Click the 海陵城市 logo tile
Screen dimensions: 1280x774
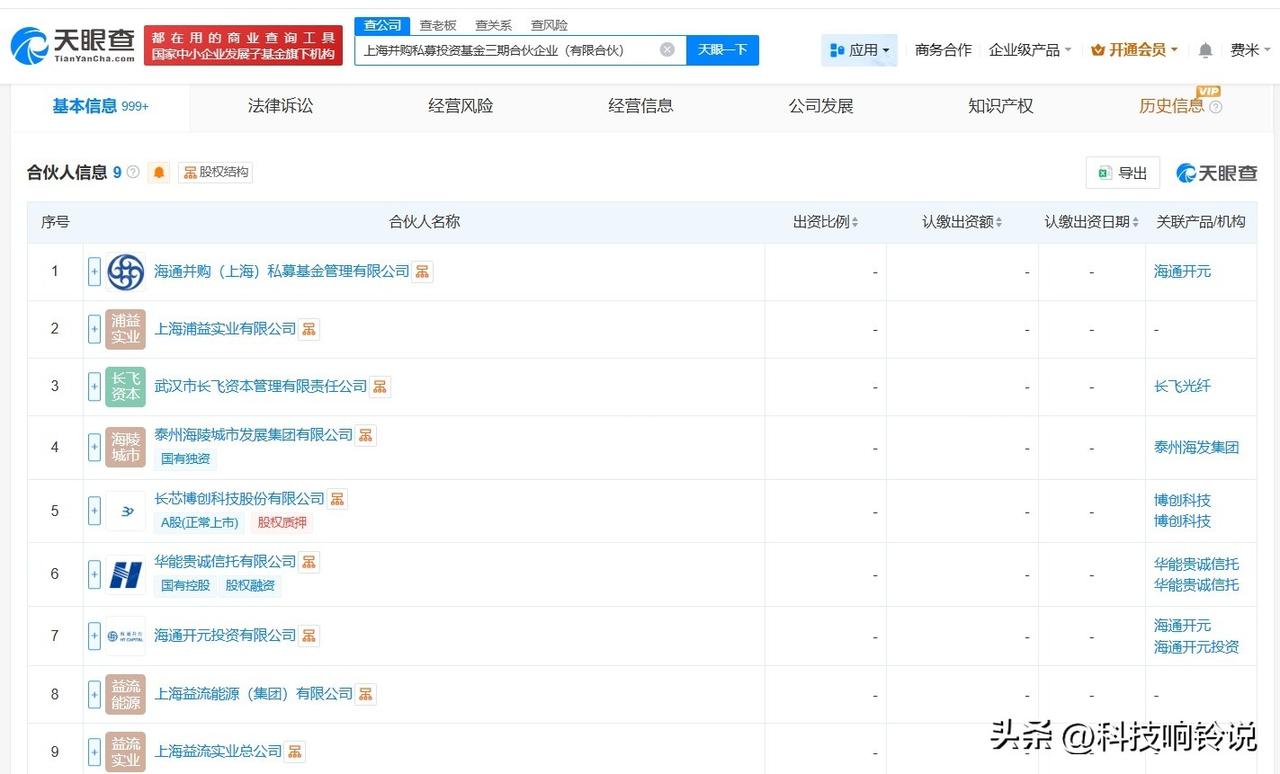tap(126, 447)
